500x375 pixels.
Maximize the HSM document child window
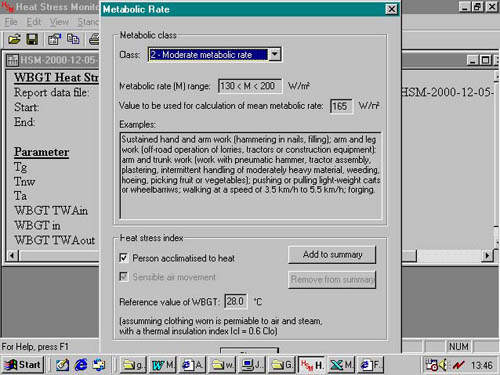(485, 60)
